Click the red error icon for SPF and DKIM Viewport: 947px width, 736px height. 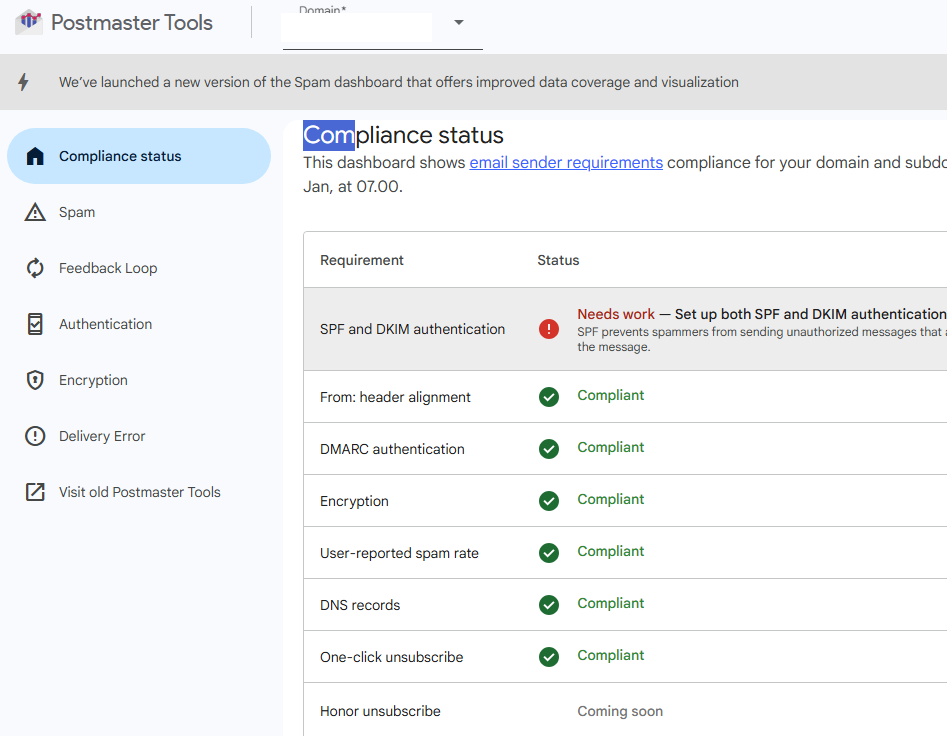click(x=549, y=329)
